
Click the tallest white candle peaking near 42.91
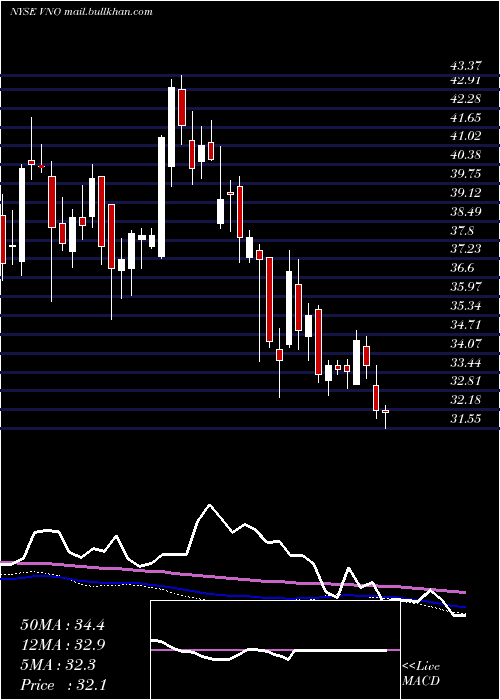[171, 127]
